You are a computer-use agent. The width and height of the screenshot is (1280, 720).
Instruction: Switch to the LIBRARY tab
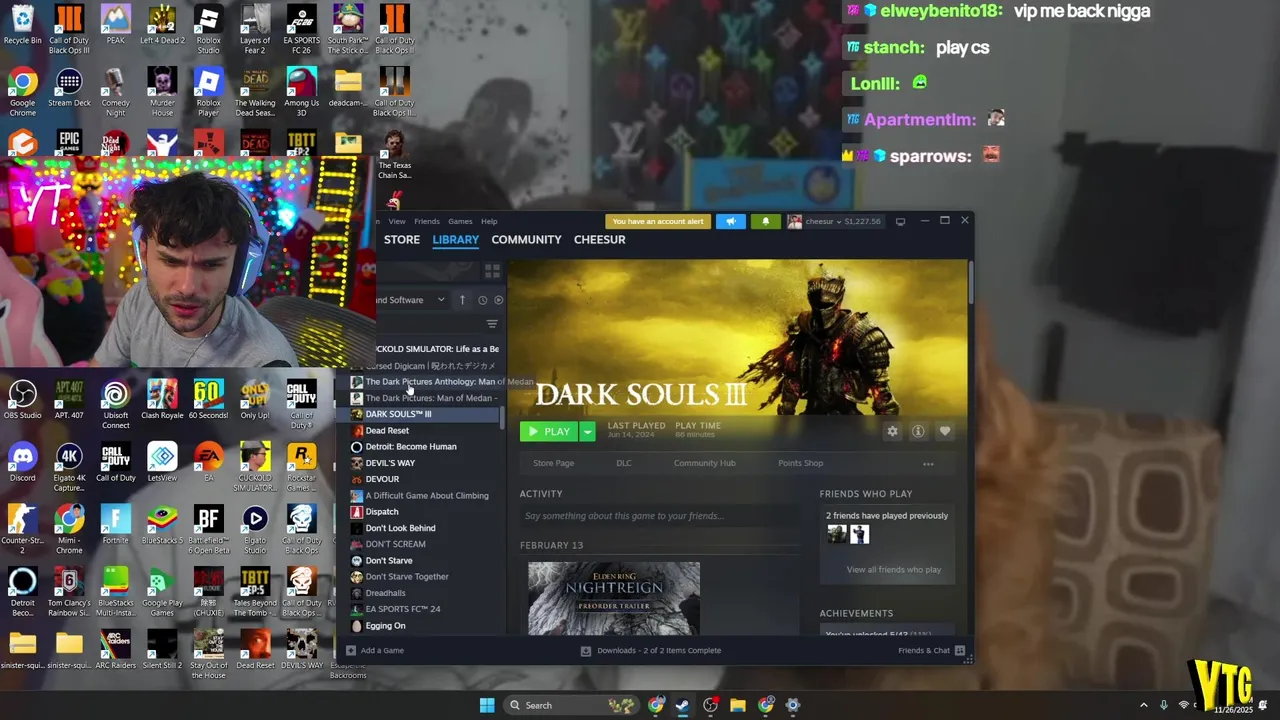[x=456, y=240]
